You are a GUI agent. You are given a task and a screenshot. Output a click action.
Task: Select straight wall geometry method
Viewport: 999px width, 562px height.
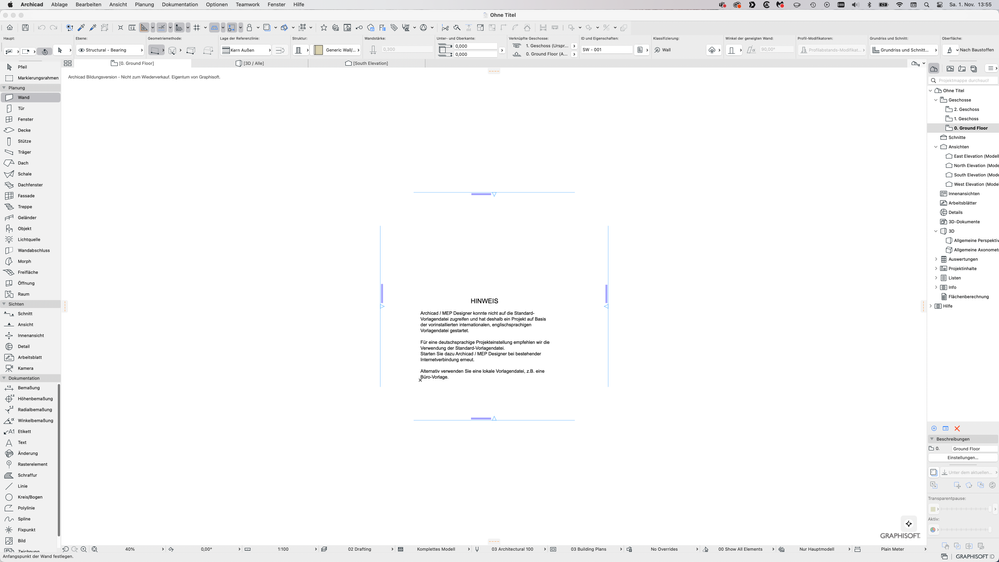[155, 50]
